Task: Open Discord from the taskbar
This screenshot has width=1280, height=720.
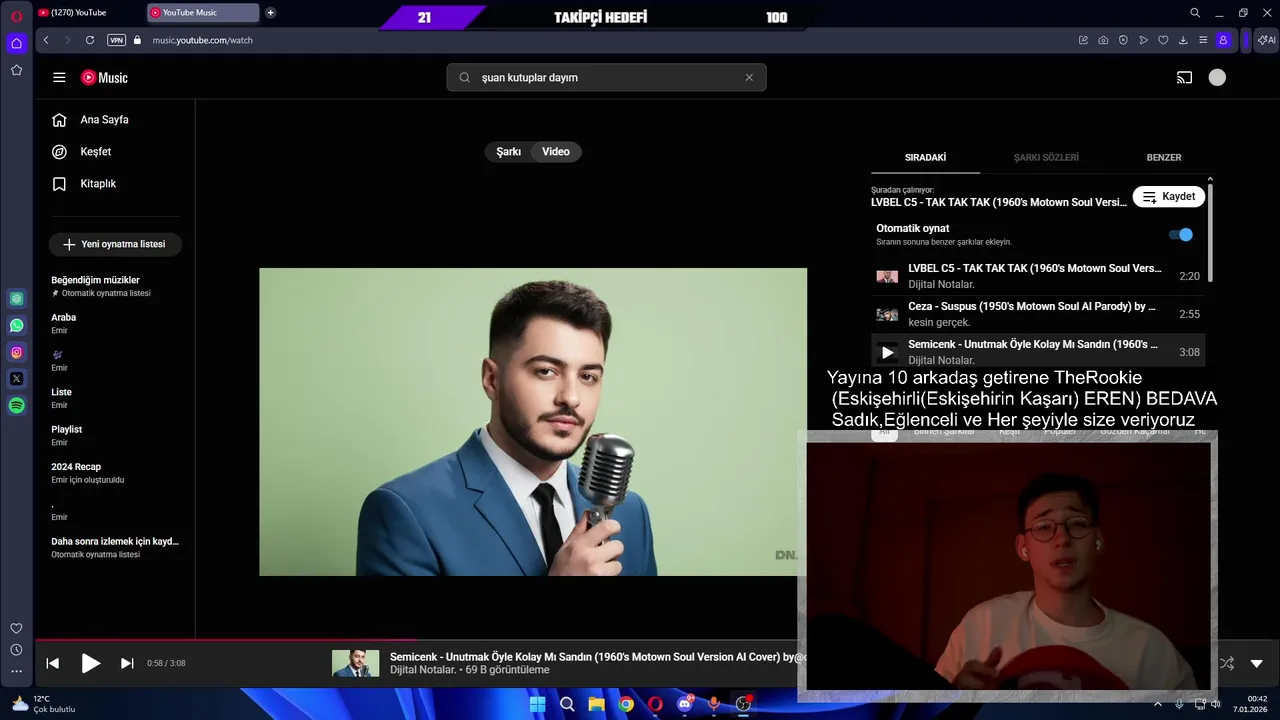Action: point(685,704)
